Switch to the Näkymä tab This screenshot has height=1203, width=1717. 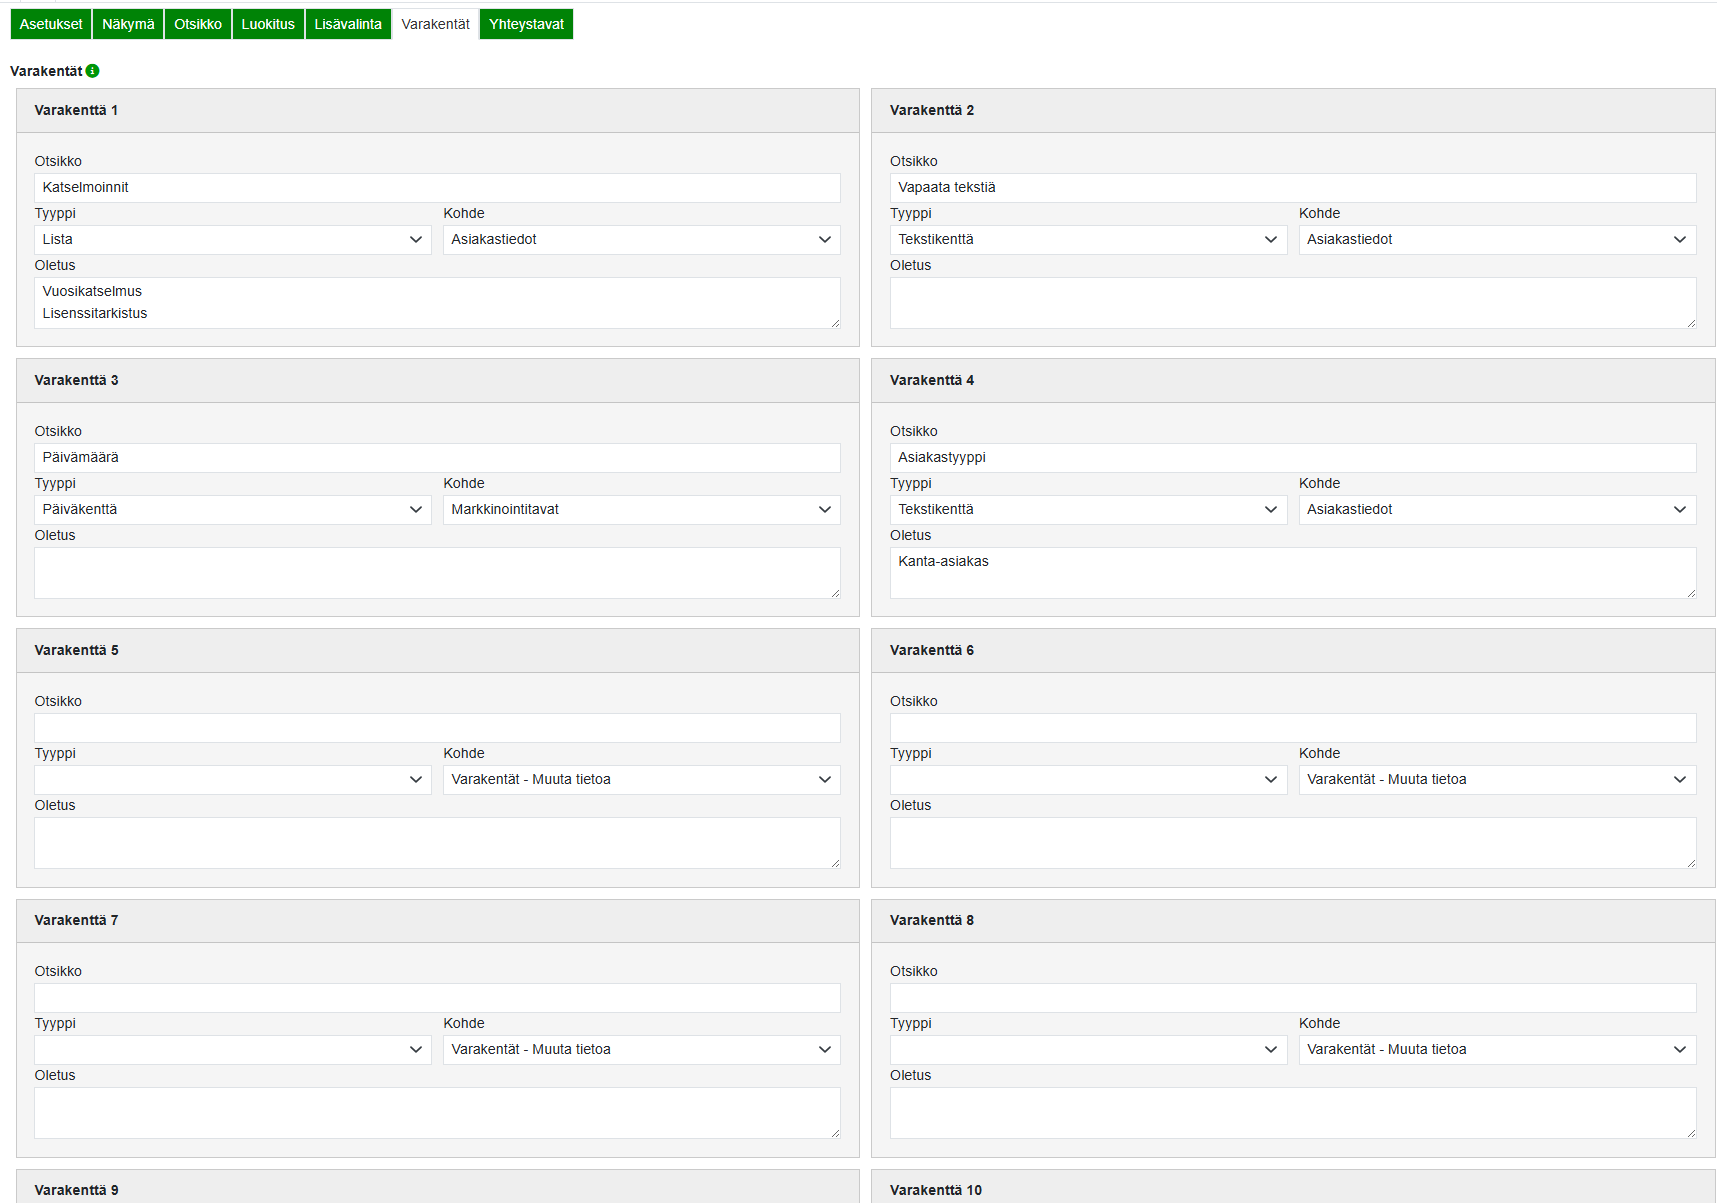[128, 24]
